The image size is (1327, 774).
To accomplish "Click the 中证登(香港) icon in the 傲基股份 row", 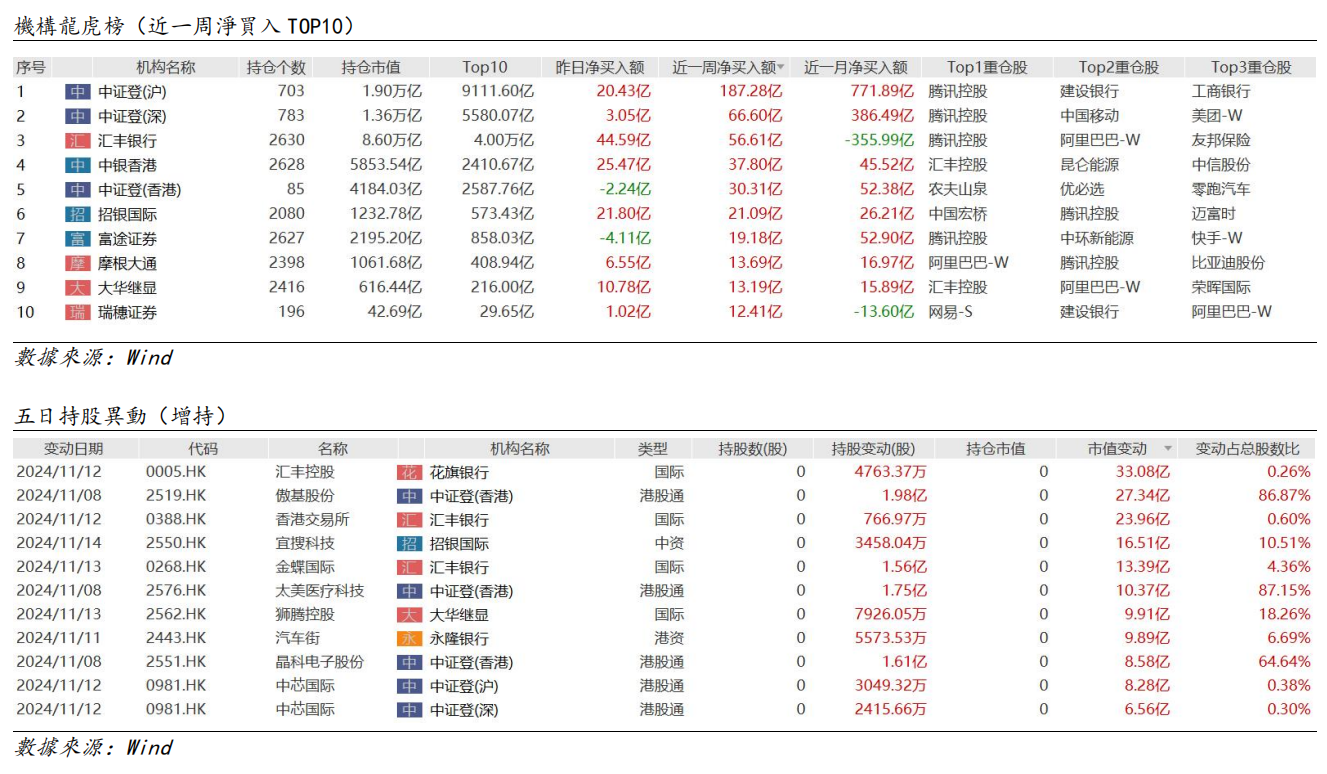I will (x=409, y=496).
